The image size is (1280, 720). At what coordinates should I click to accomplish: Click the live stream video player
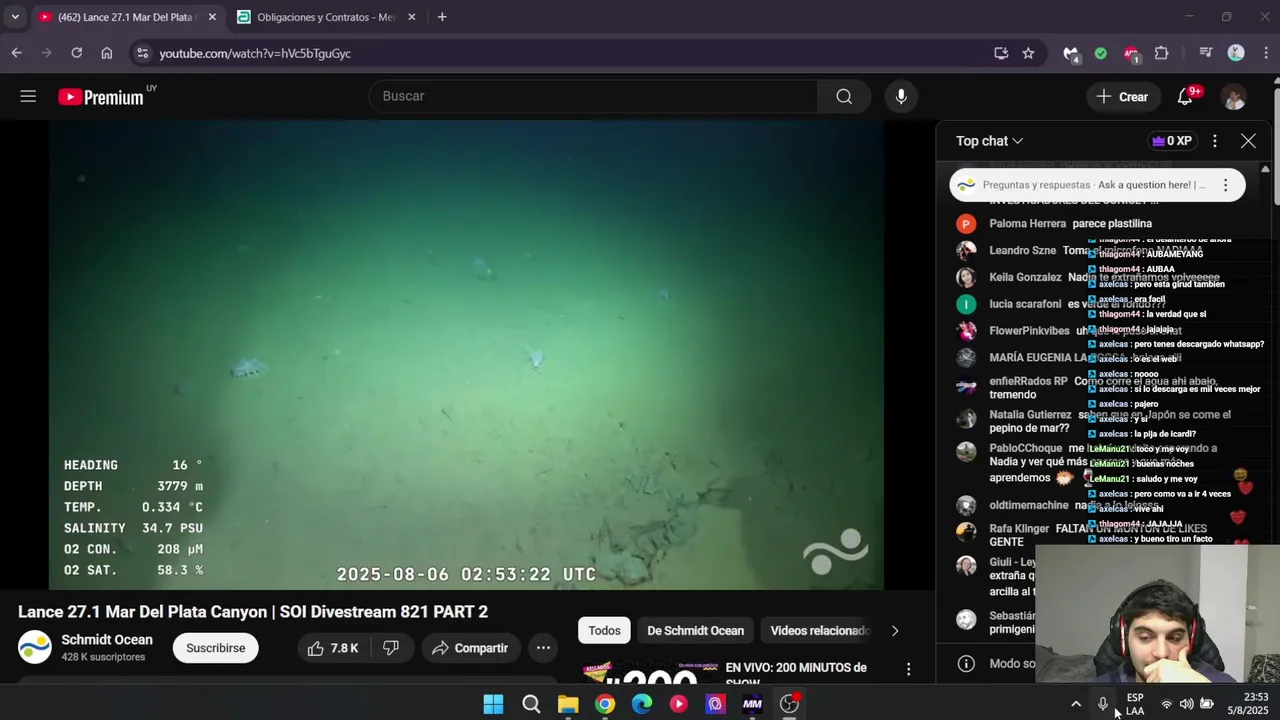coord(466,355)
